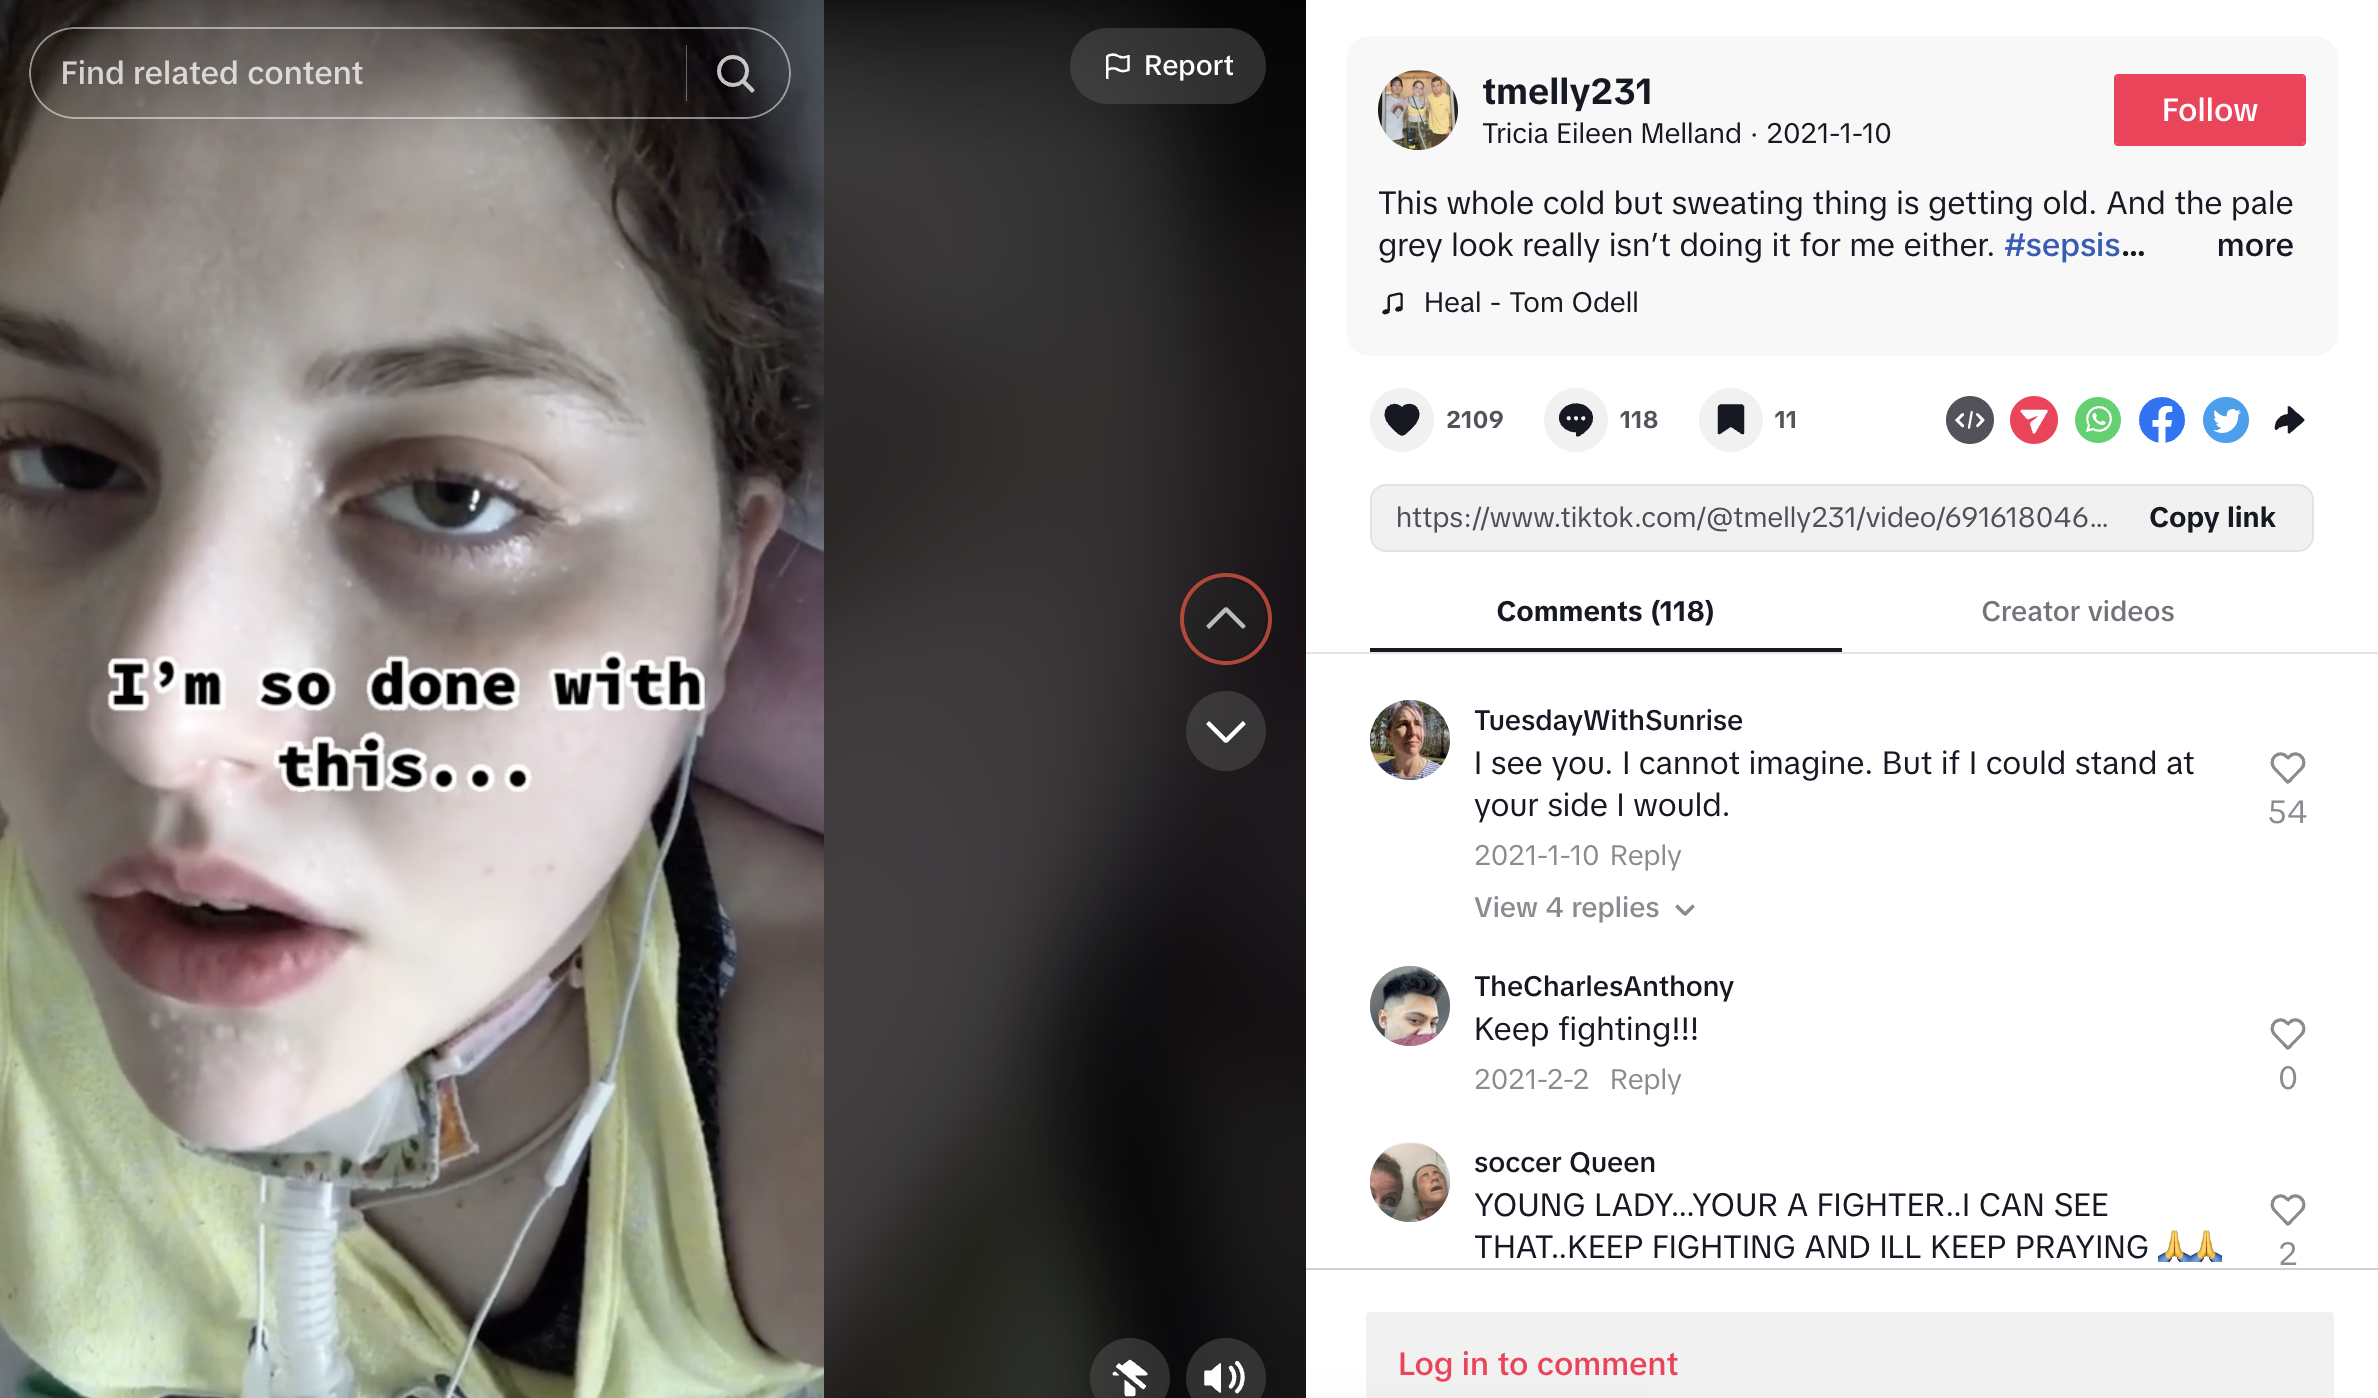The height and width of the screenshot is (1398, 2378).
Task: Select the Comments (118) tab
Action: pyautogui.click(x=1605, y=611)
